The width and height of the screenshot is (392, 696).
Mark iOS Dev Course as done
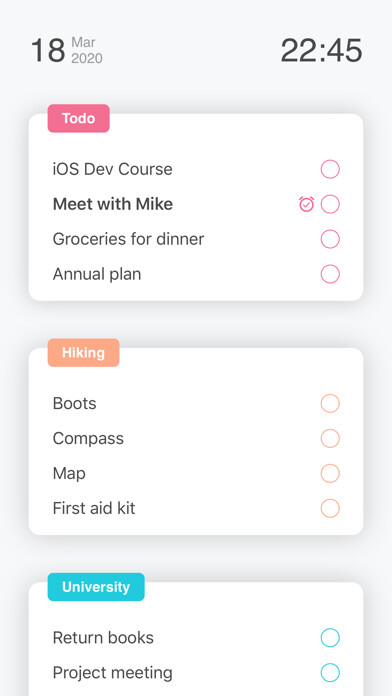(x=330, y=169)
